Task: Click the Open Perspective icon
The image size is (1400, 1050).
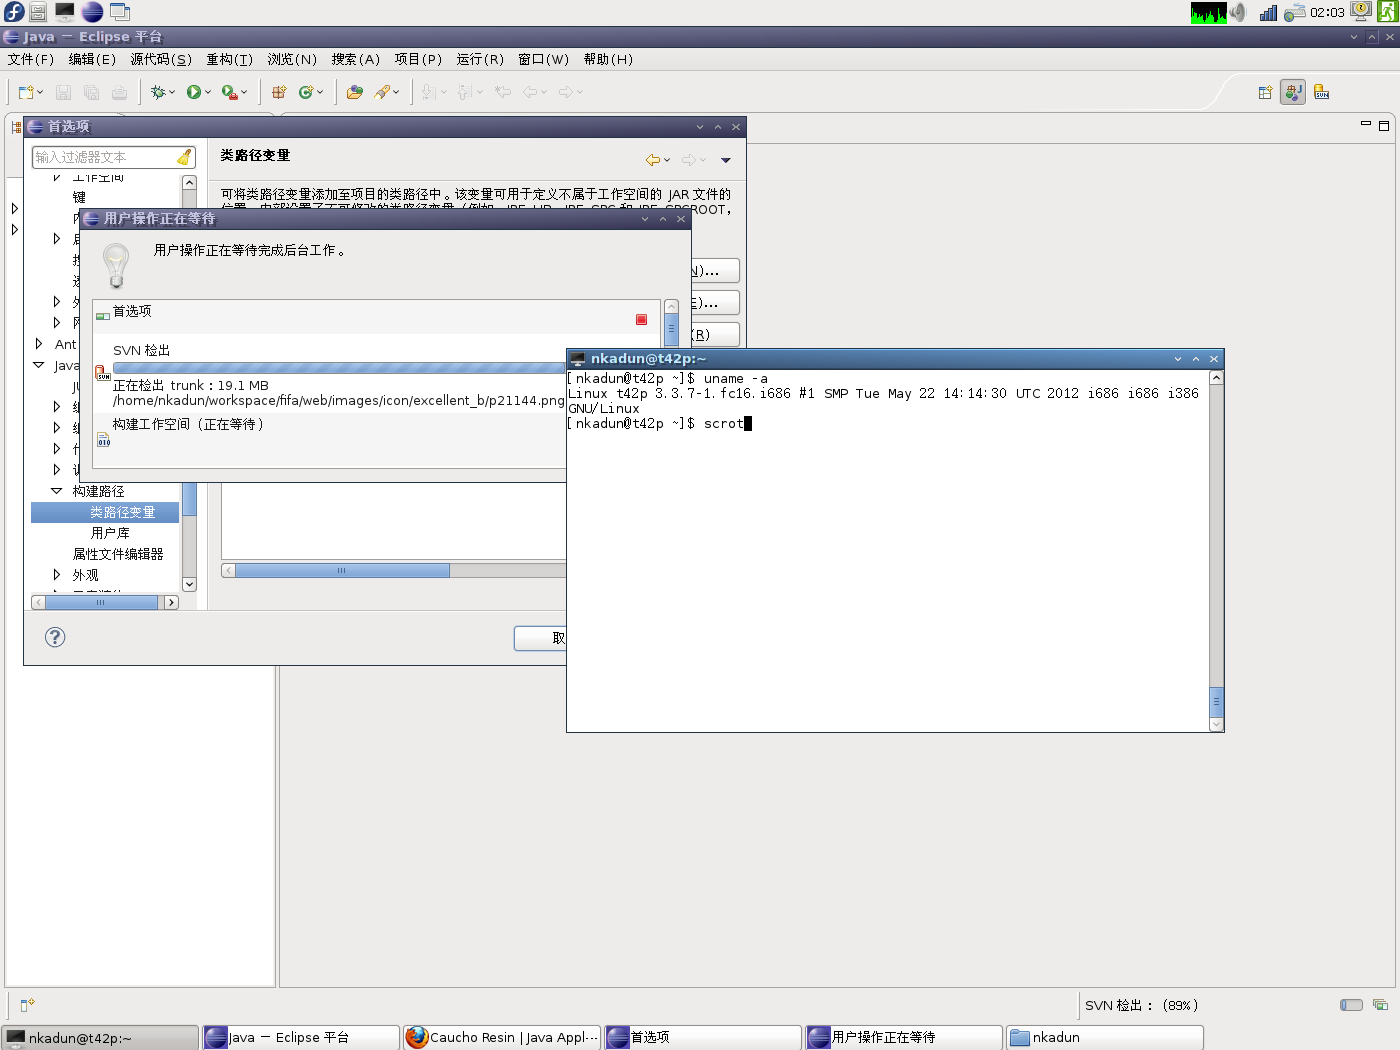Action: pyautogui.click(x=1265, y=93)
